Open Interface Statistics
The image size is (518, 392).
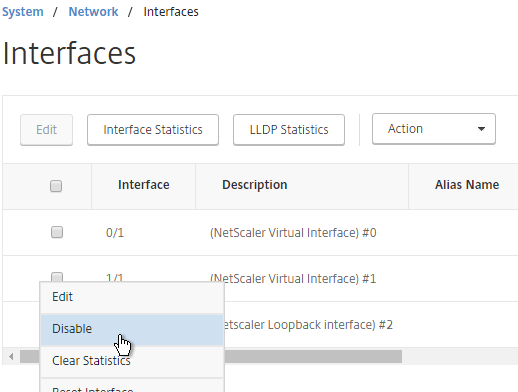(x=153, y=130)
